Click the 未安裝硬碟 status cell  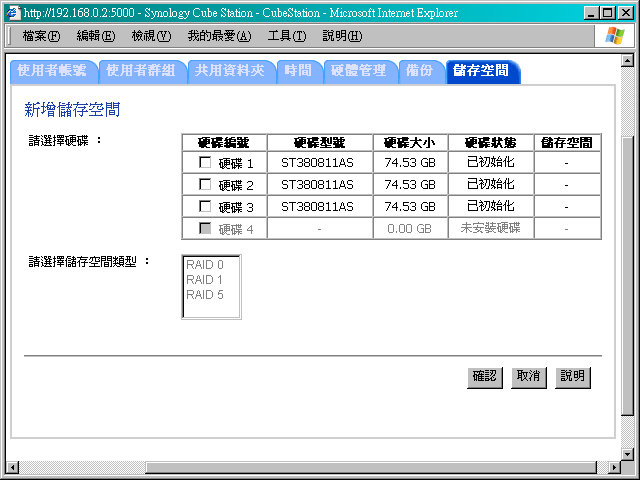[x=491, y=228]
